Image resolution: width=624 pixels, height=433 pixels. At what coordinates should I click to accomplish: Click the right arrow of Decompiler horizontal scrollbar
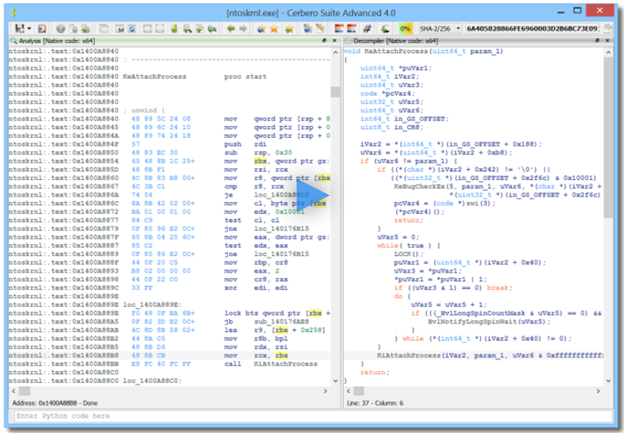598,391
